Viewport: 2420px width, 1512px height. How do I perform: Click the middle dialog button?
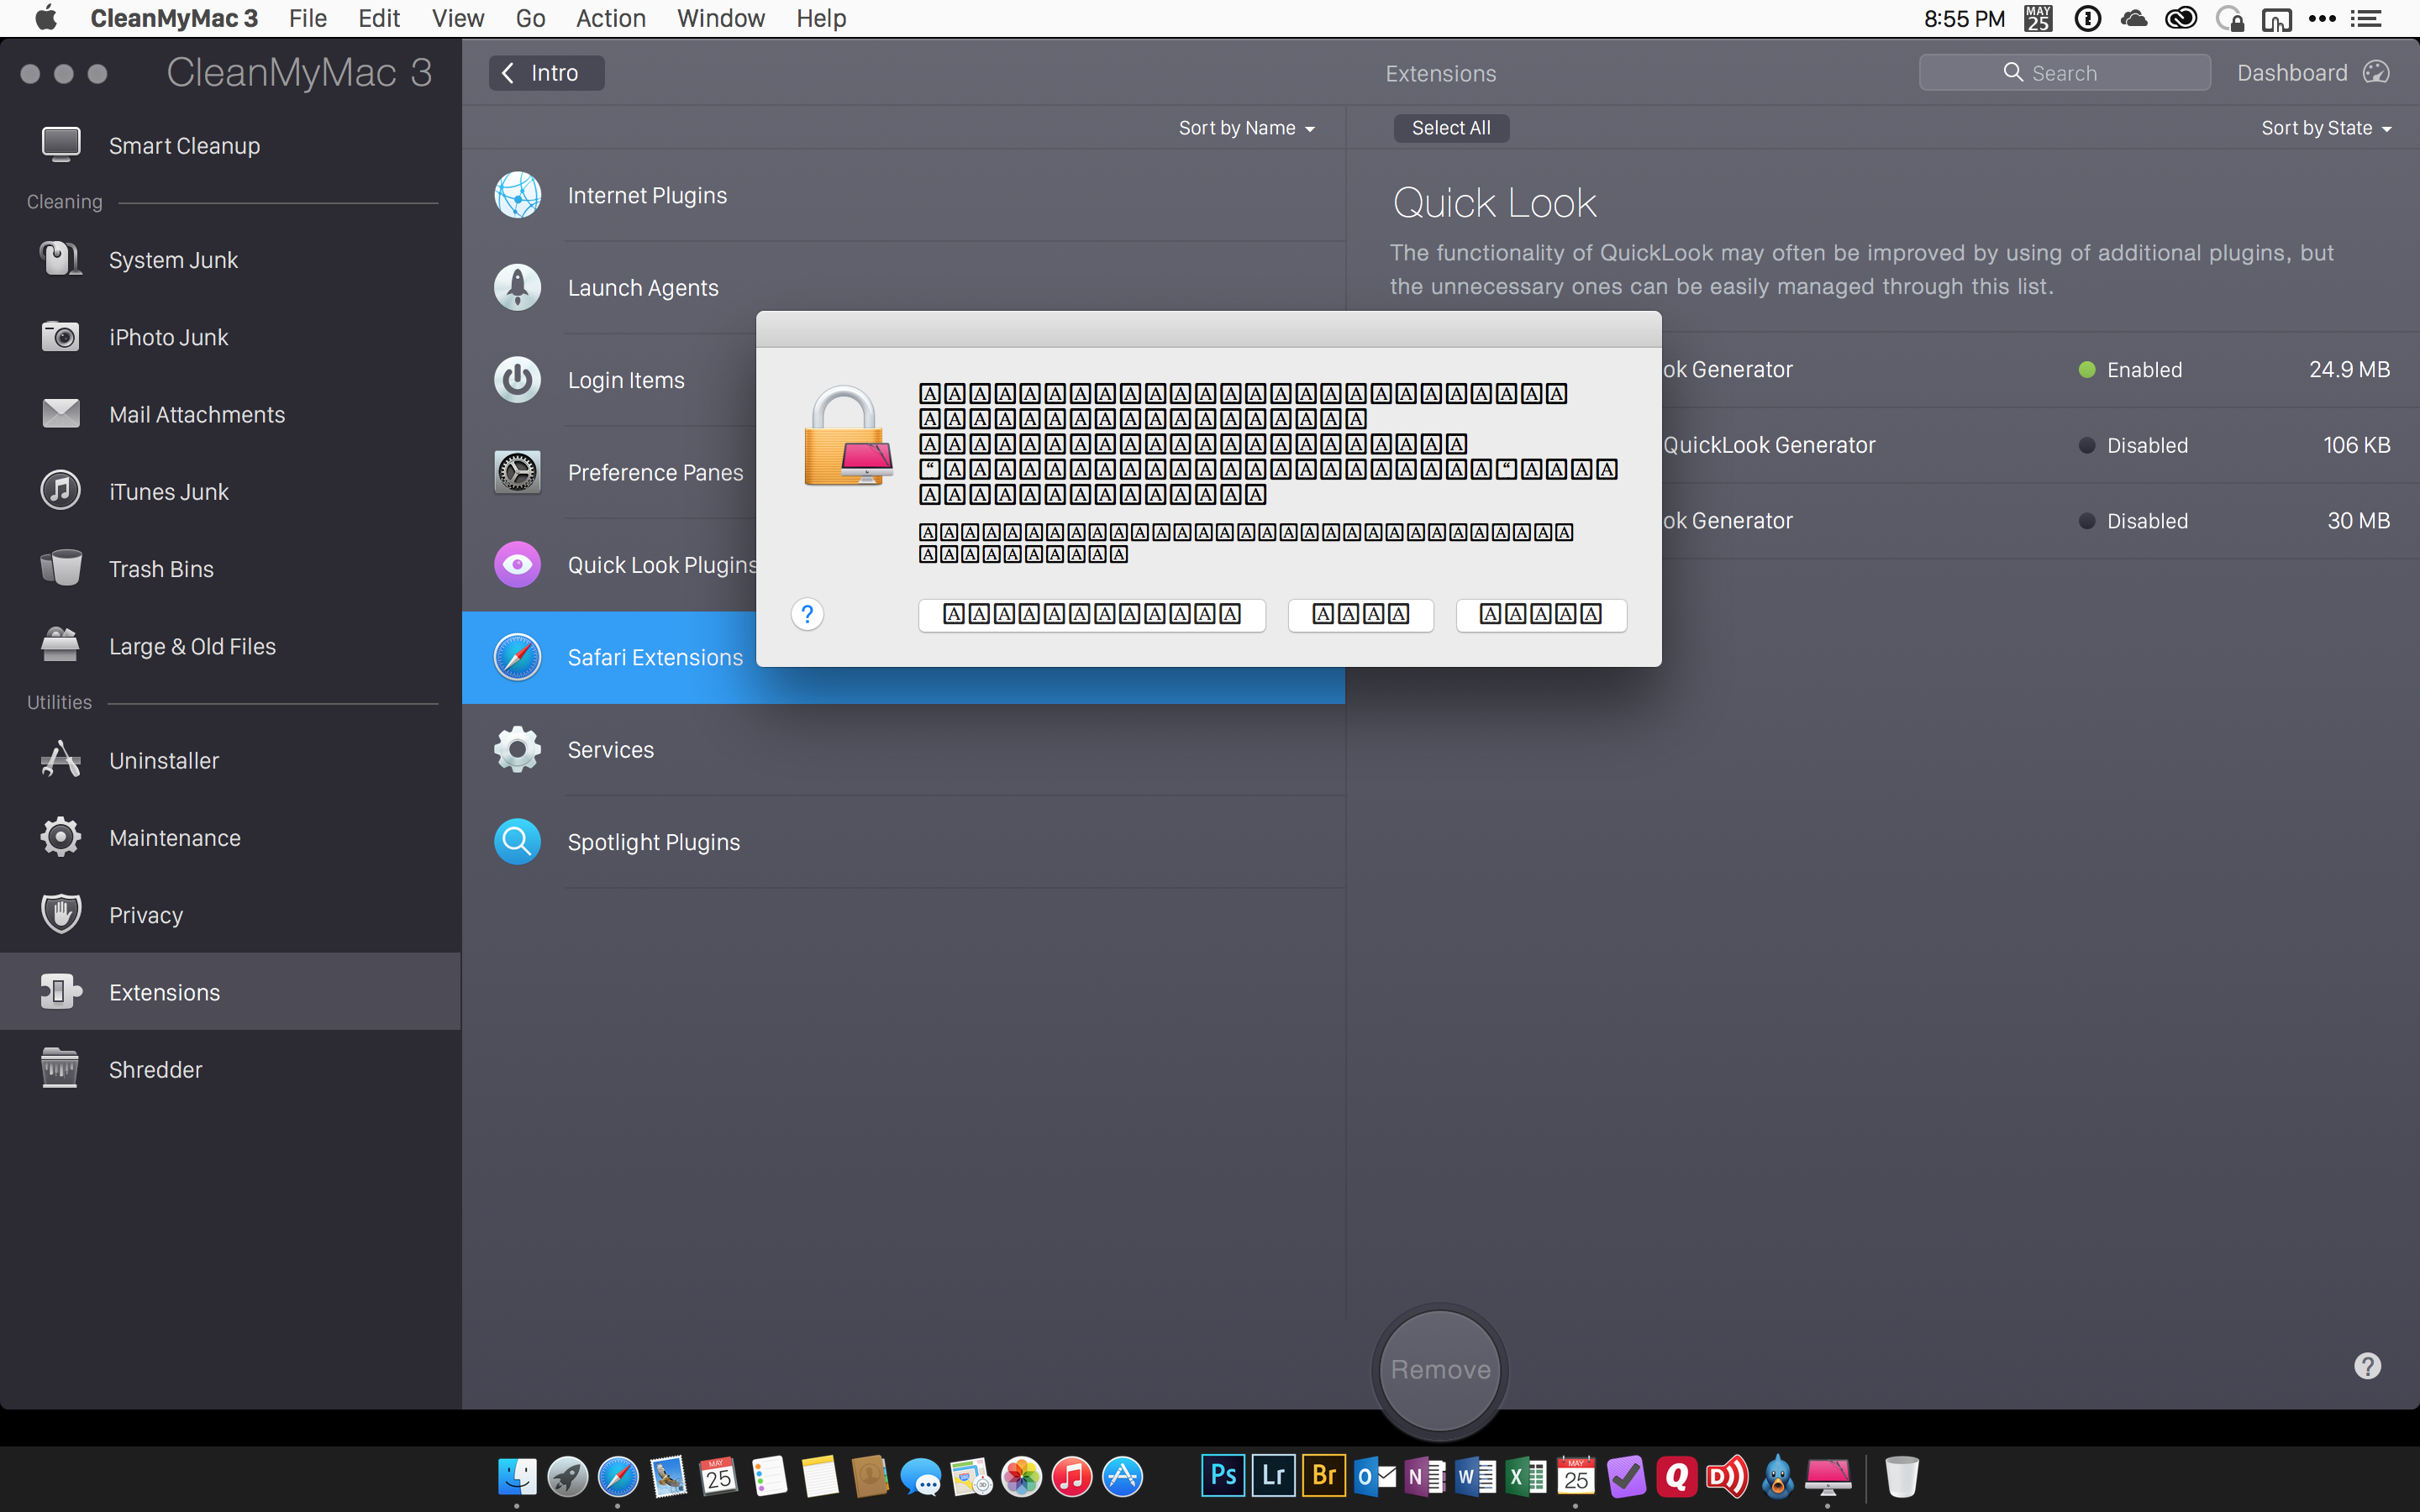[1360, 614]
